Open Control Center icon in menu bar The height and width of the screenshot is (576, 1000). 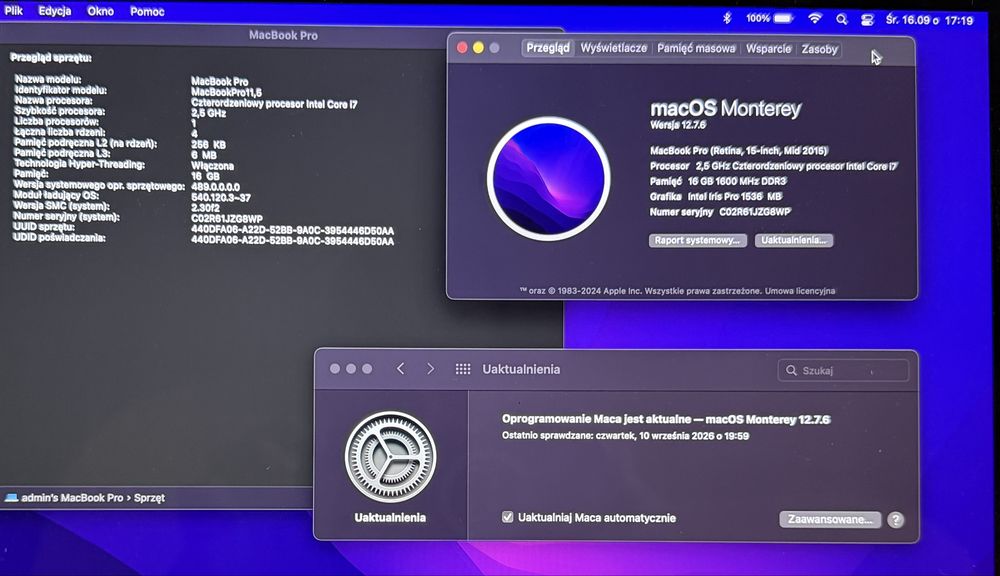[x=867, y=20]
